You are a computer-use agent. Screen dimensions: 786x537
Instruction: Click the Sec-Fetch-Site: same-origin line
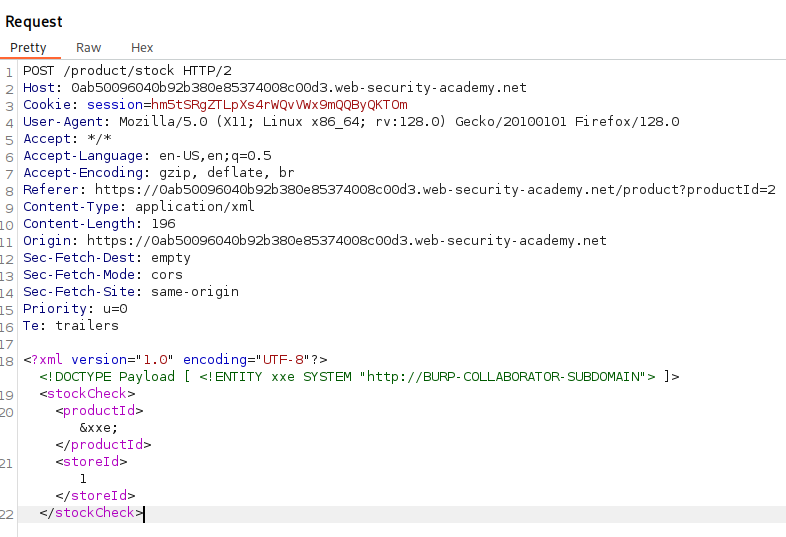click(131, 292)
